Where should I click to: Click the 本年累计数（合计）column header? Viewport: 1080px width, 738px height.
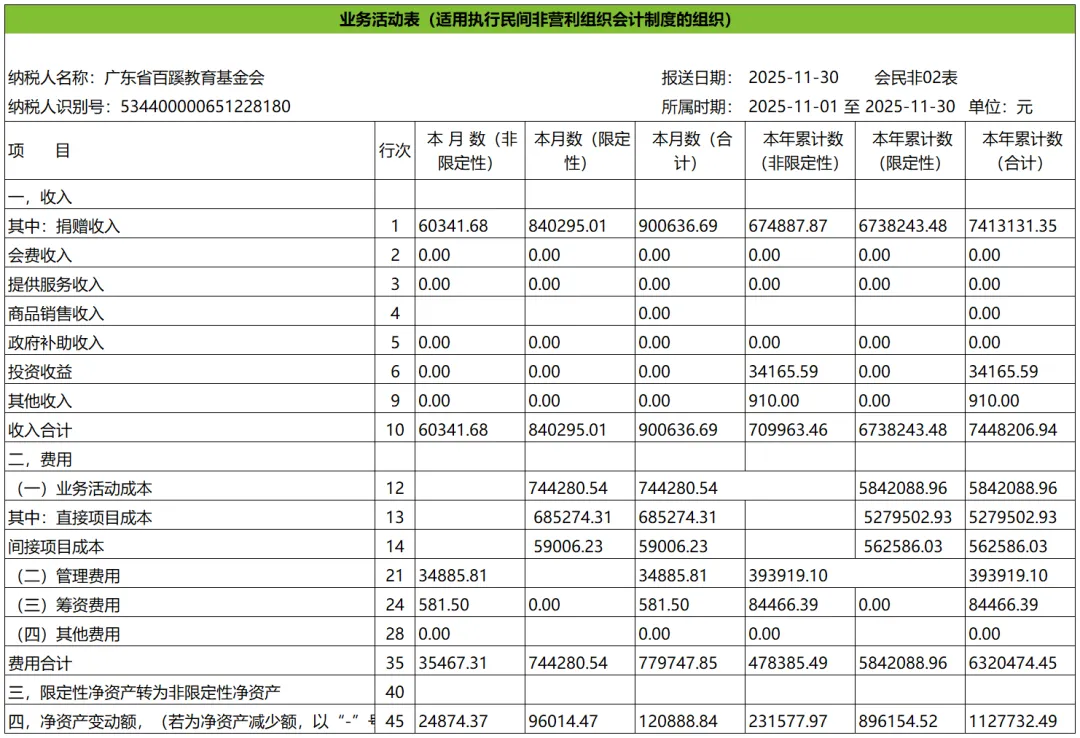tap(1020, 151)
